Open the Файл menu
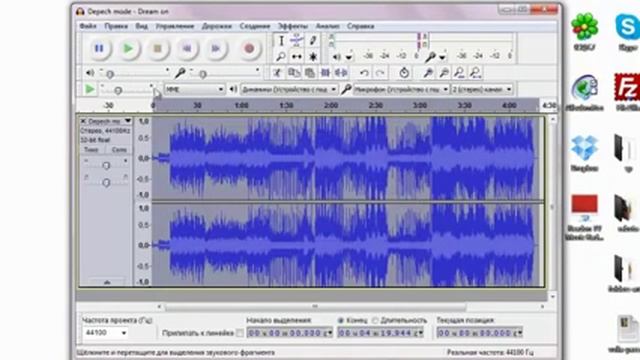The height and width of the screenshot is (360, 640). pyautogui.click(x=88, y=26)
